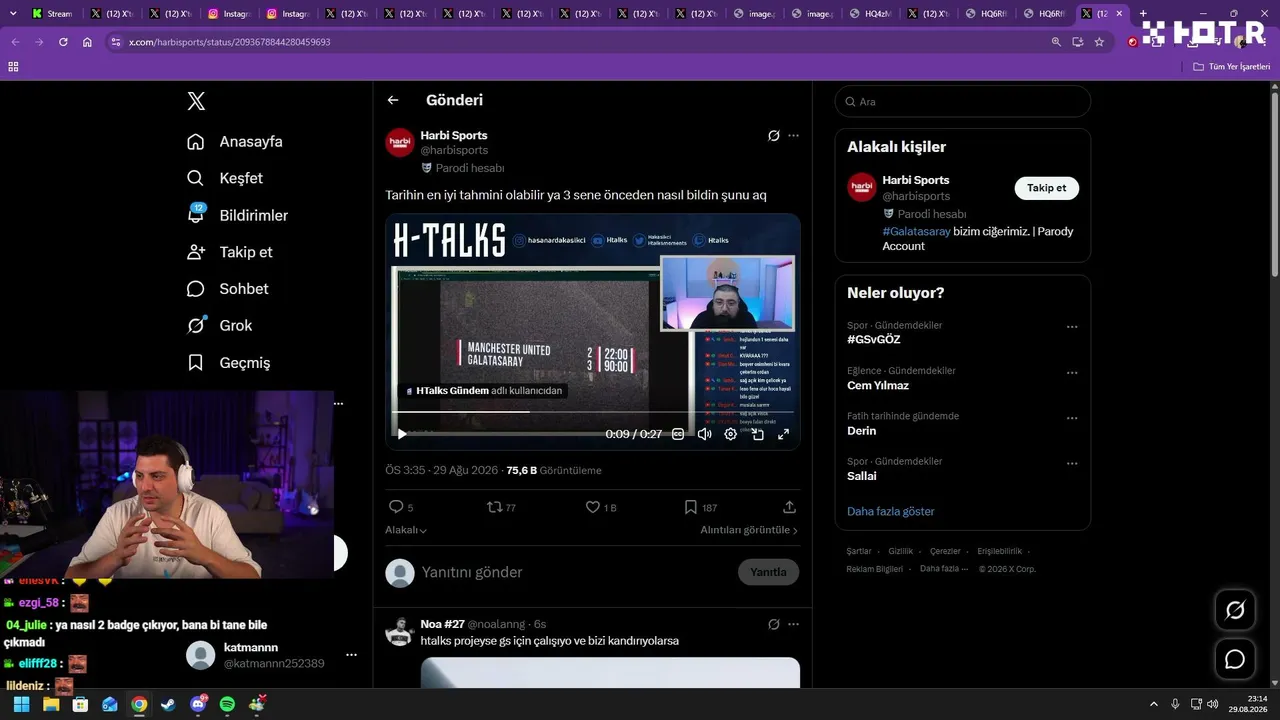Open video settings gear

731,434
